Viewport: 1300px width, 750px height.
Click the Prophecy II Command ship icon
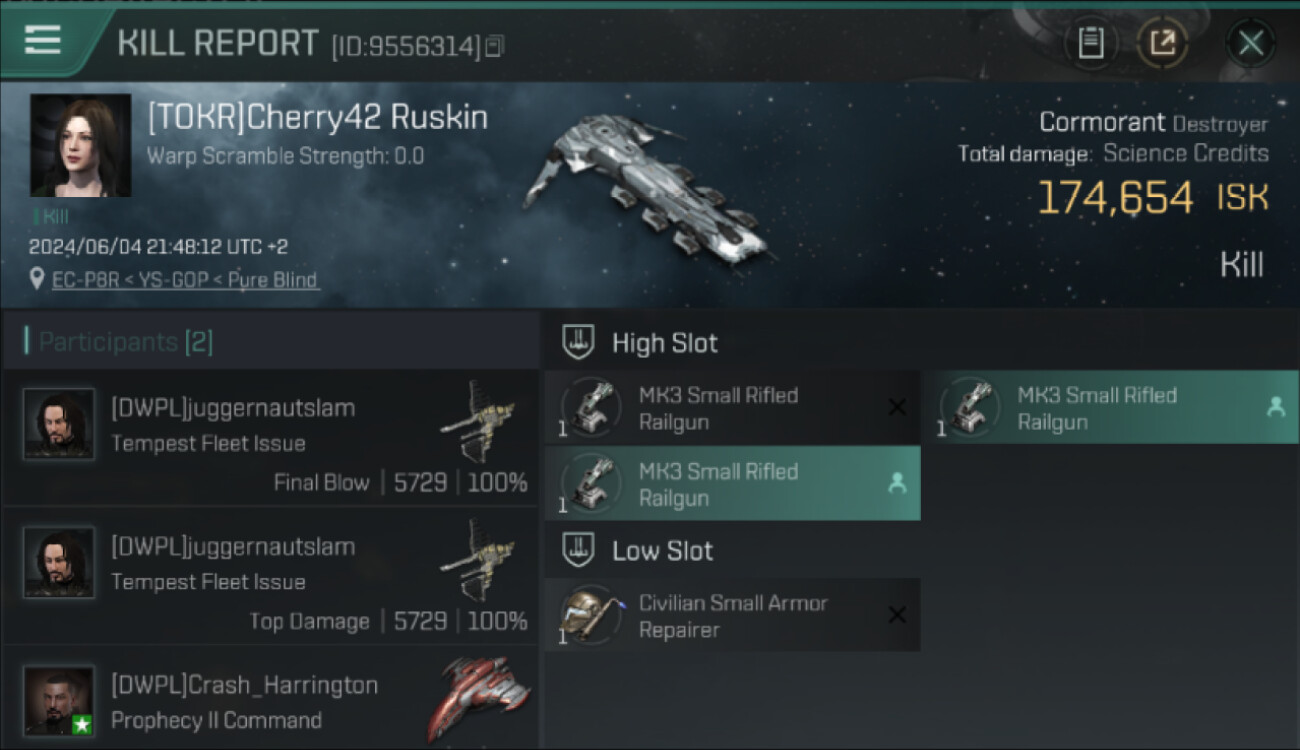tap(479, 697)
